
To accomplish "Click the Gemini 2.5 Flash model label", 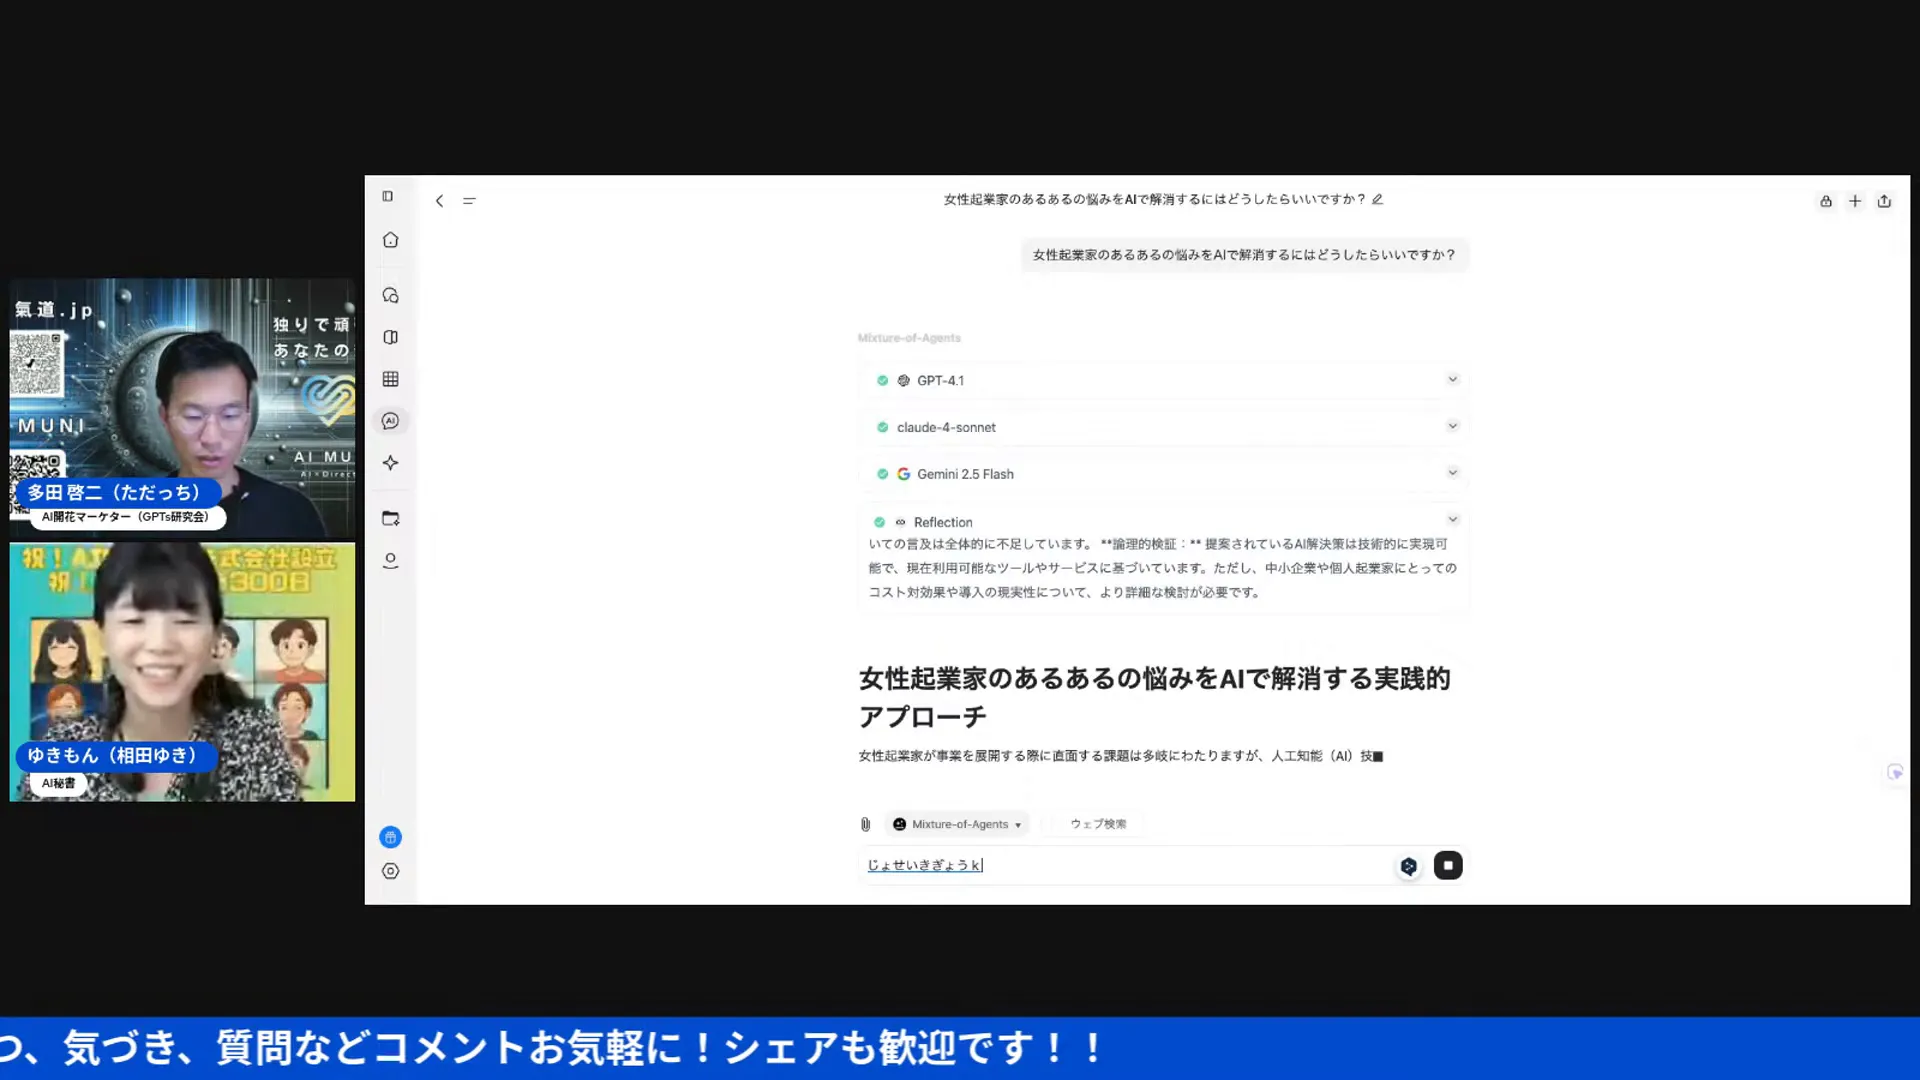I will (965, 474).
